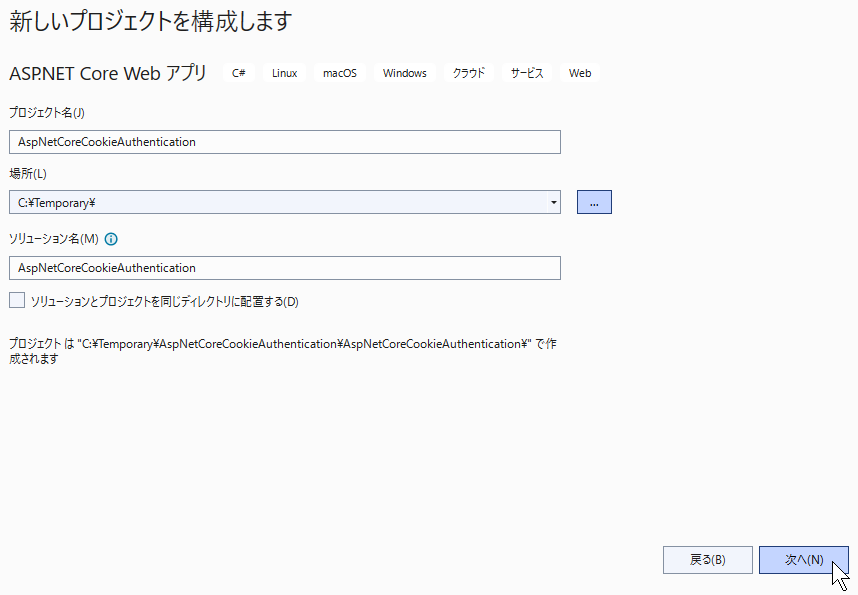
Task: Click the クラウド tag
Action: pos(469,73)
